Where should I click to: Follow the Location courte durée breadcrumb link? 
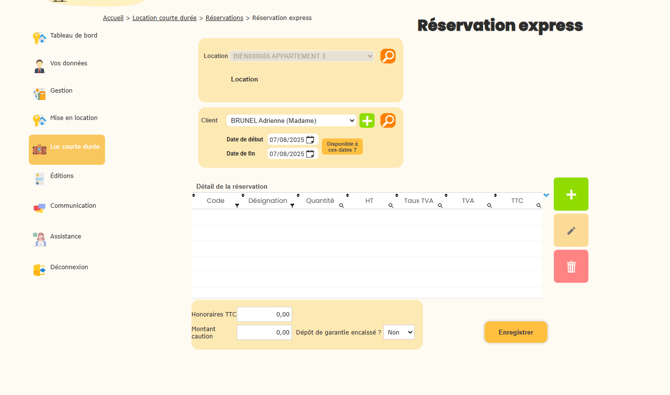(x=165, y=18)
